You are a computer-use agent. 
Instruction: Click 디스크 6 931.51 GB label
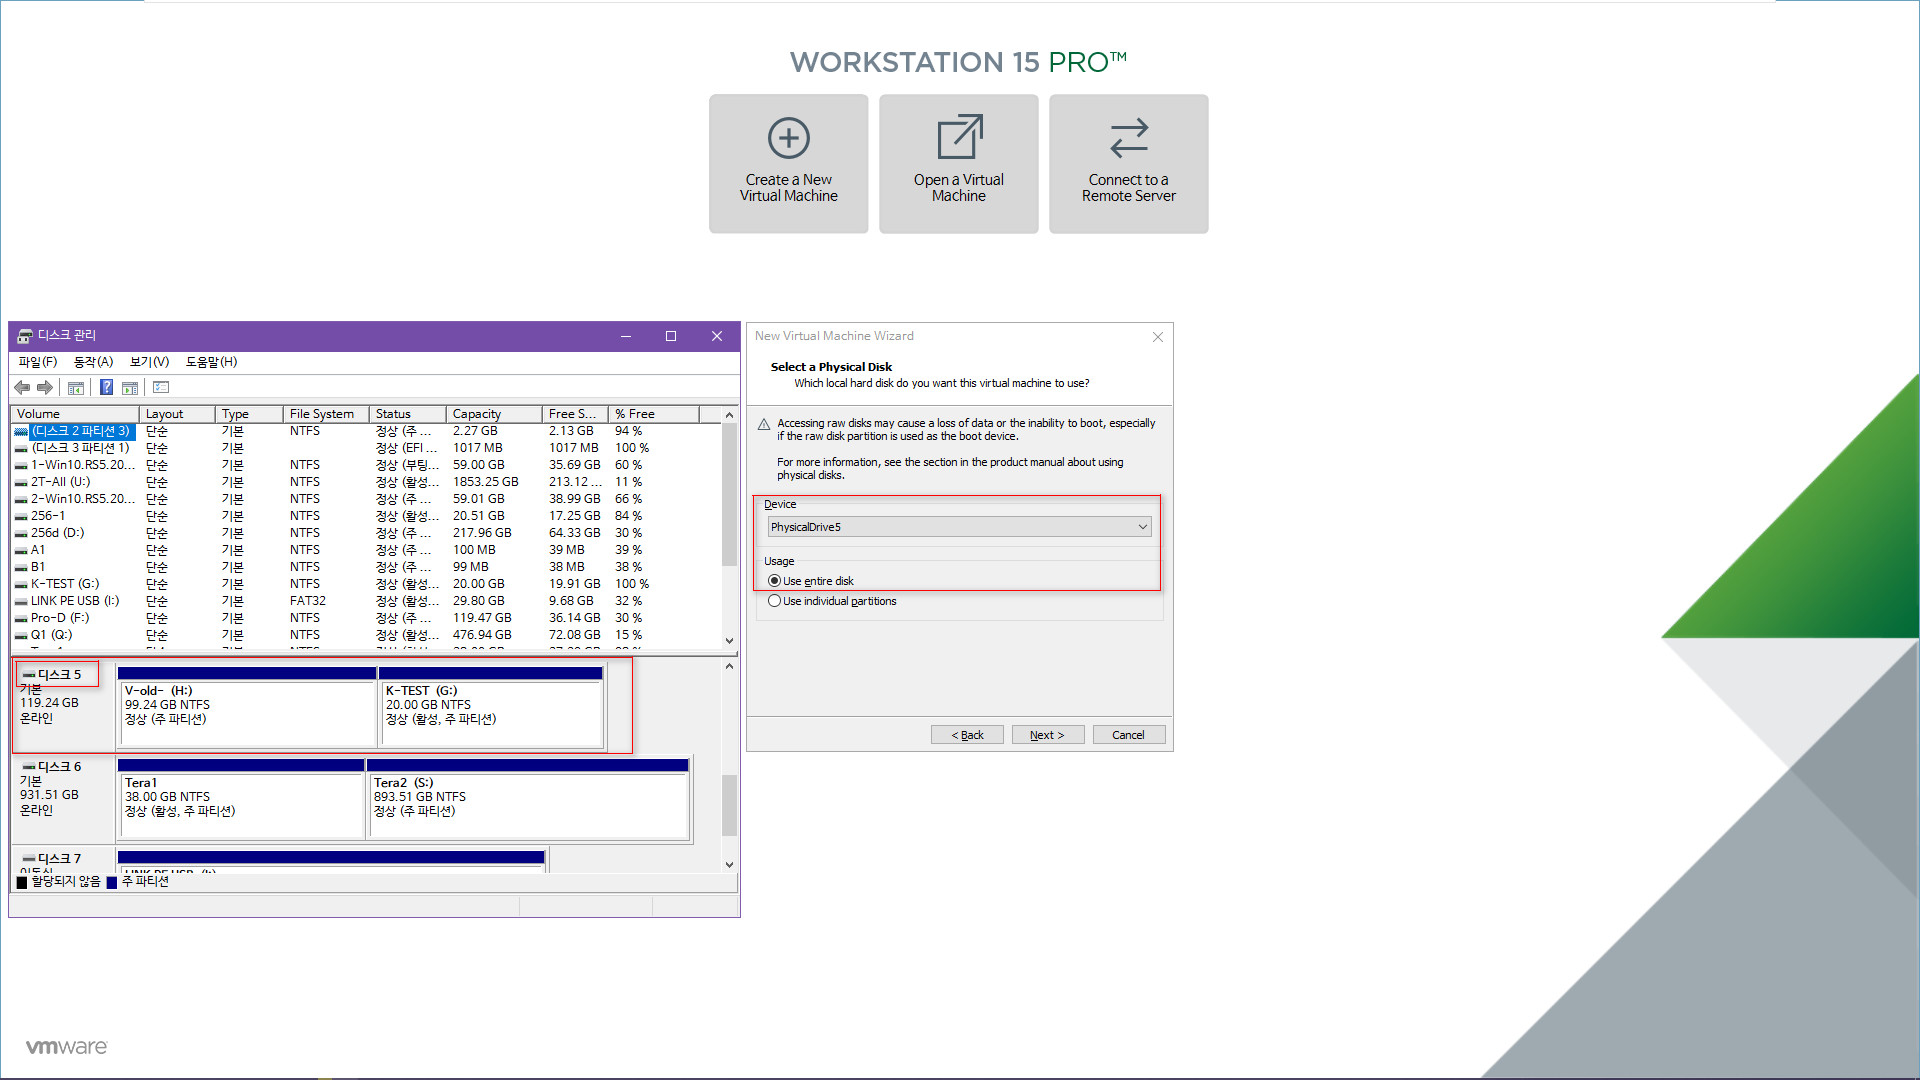pos(49,795)
